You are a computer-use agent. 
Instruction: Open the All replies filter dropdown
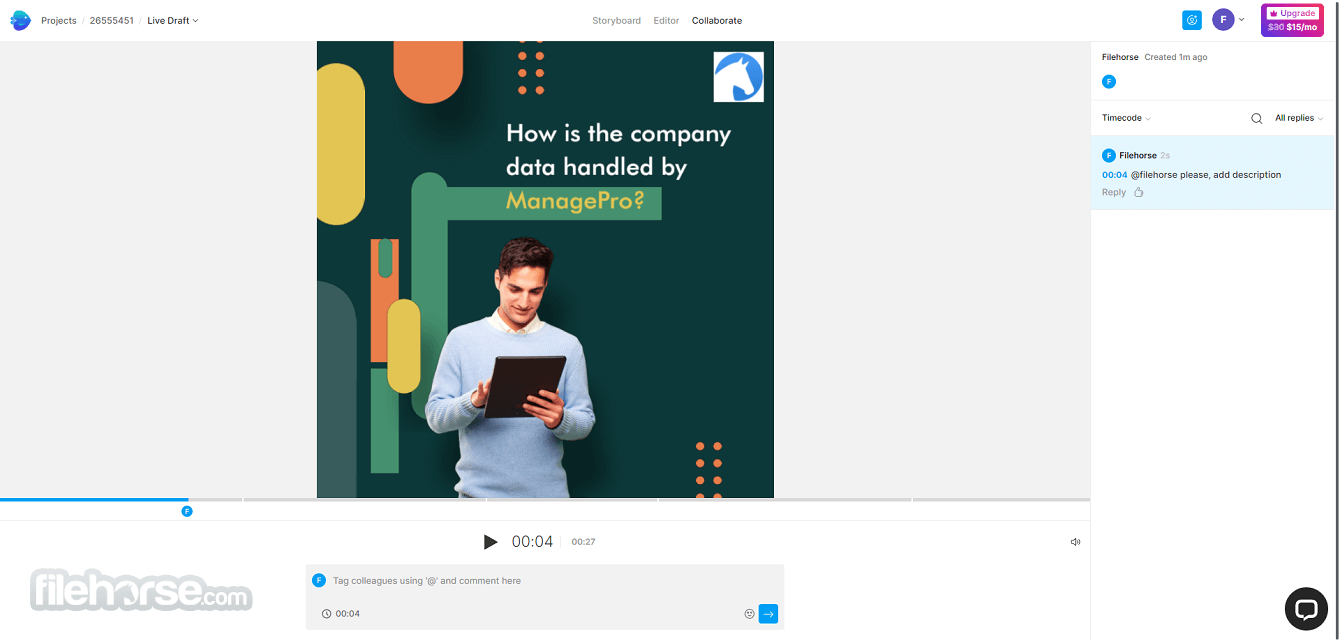click(1299, 118)
